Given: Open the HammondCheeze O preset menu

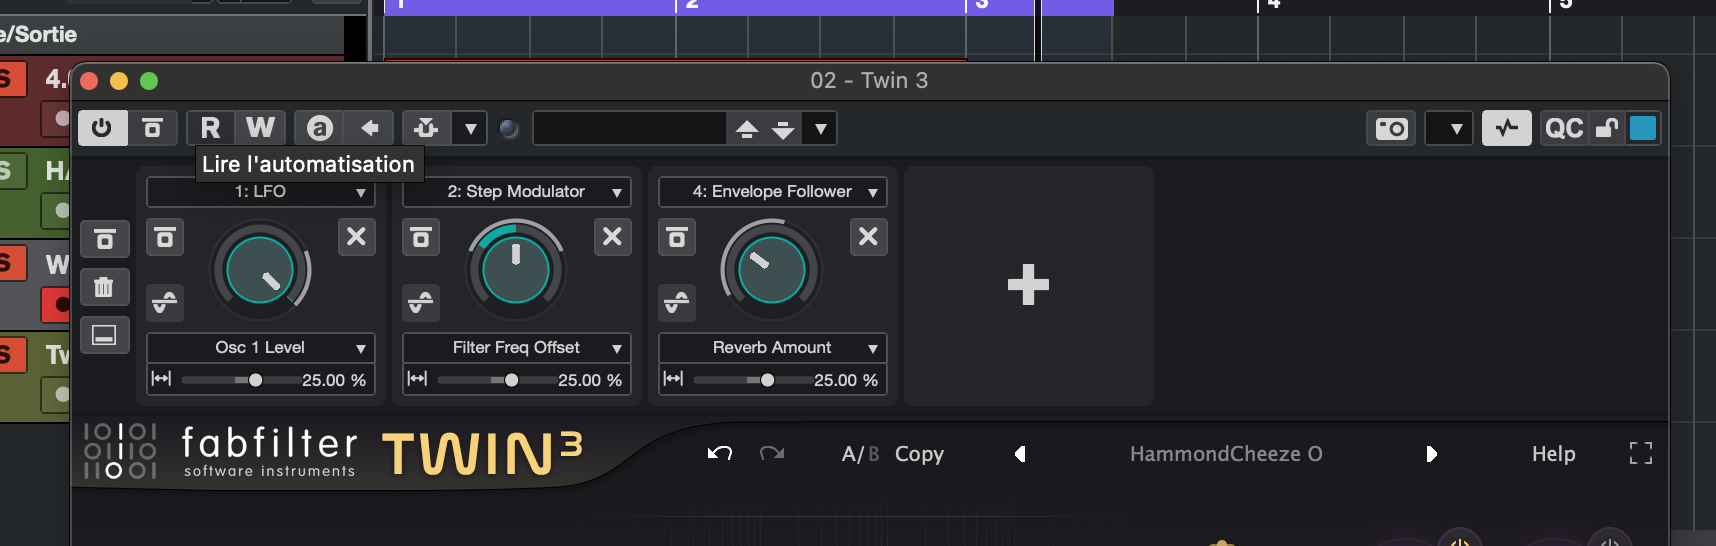Looking at the screenshot, I should point(1226,454).
